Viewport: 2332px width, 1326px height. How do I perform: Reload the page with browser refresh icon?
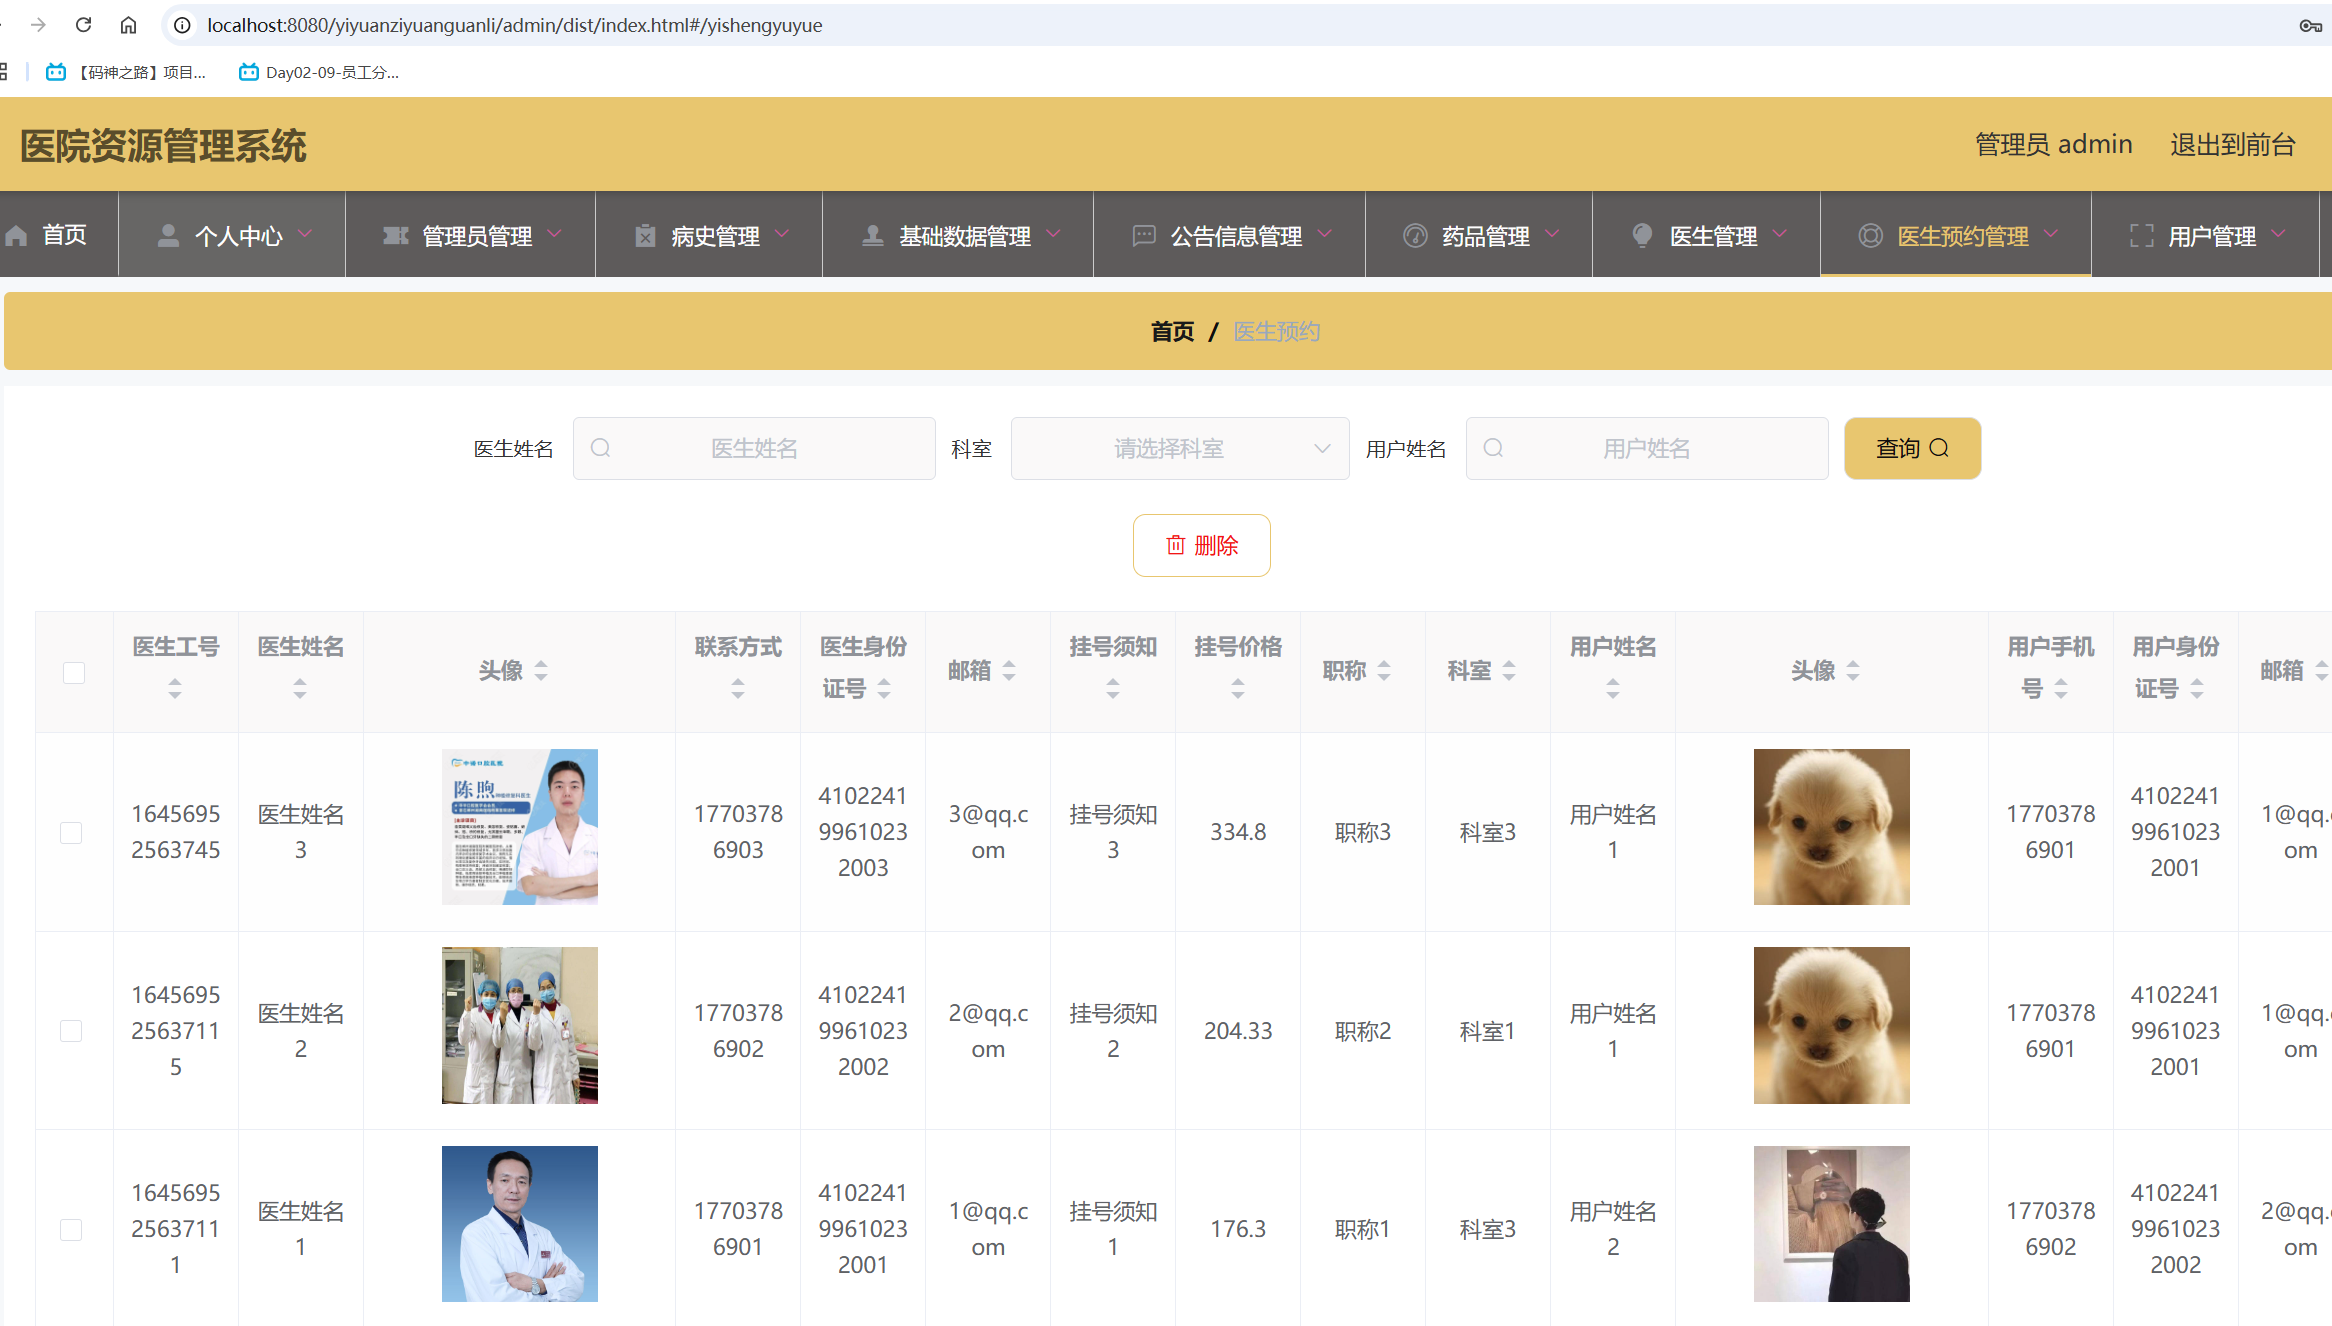[83, 25]
